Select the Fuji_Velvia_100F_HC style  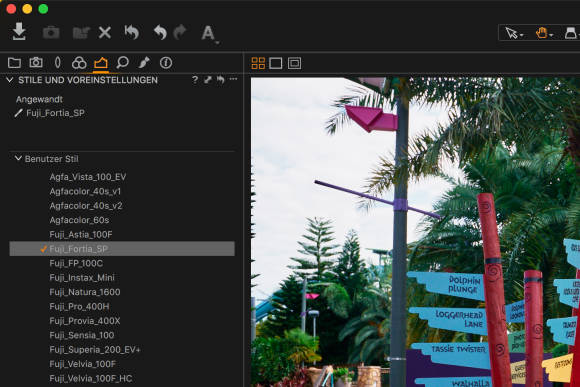tap(91, 378)
